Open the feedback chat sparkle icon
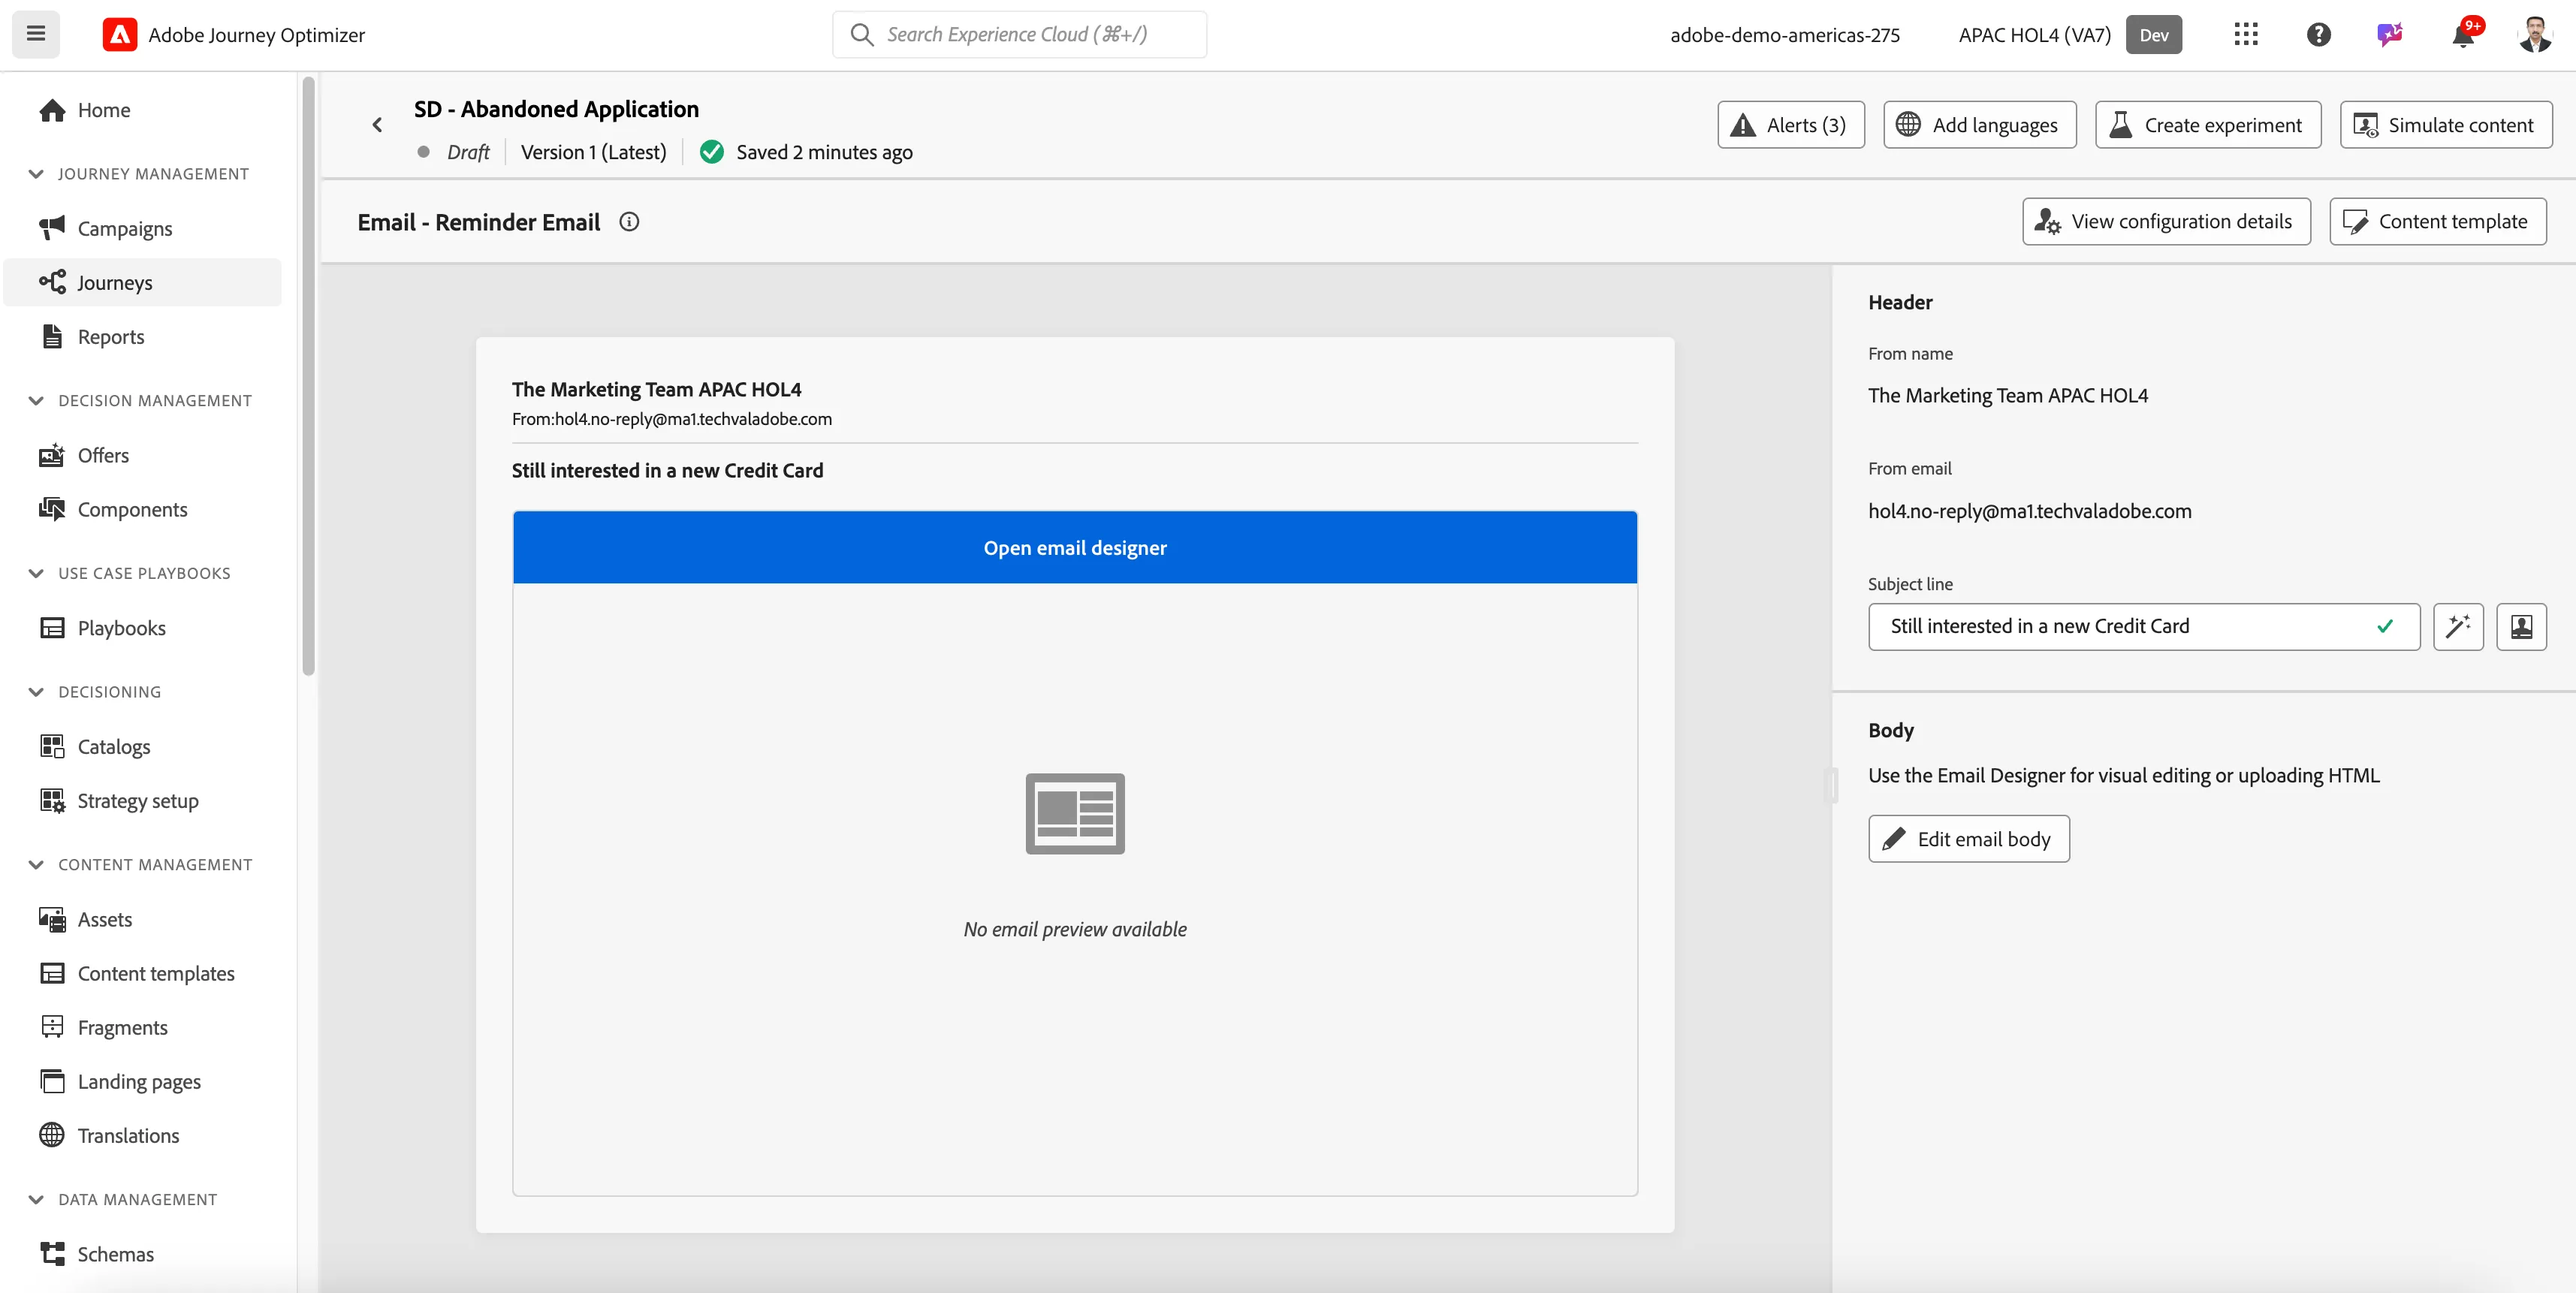 tap(2390, 34)
